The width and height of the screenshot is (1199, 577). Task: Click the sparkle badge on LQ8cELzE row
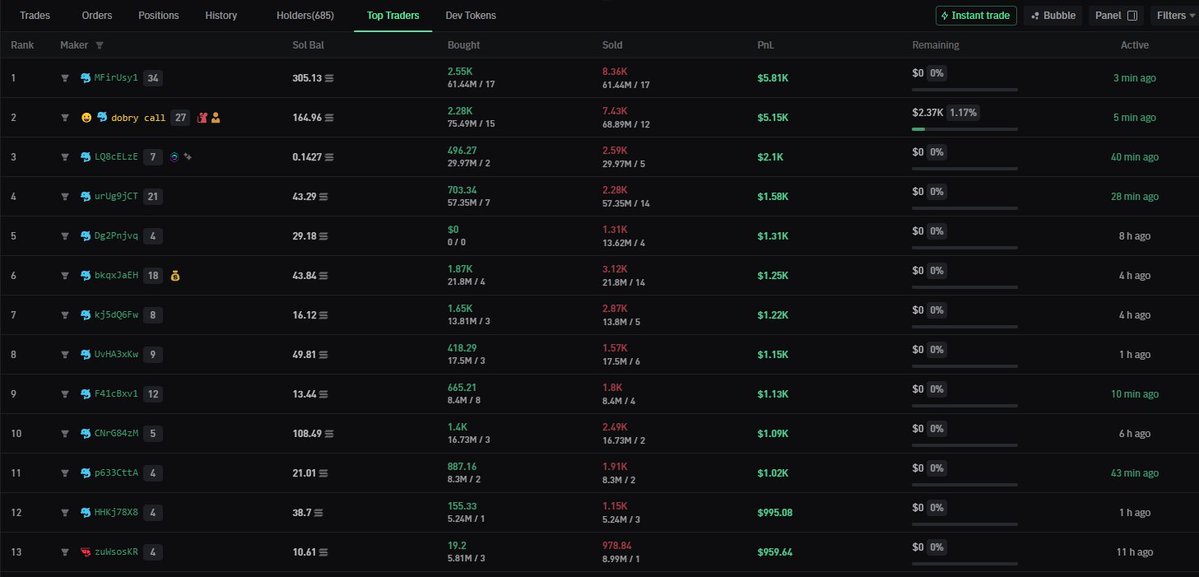(x=187, y=157)
